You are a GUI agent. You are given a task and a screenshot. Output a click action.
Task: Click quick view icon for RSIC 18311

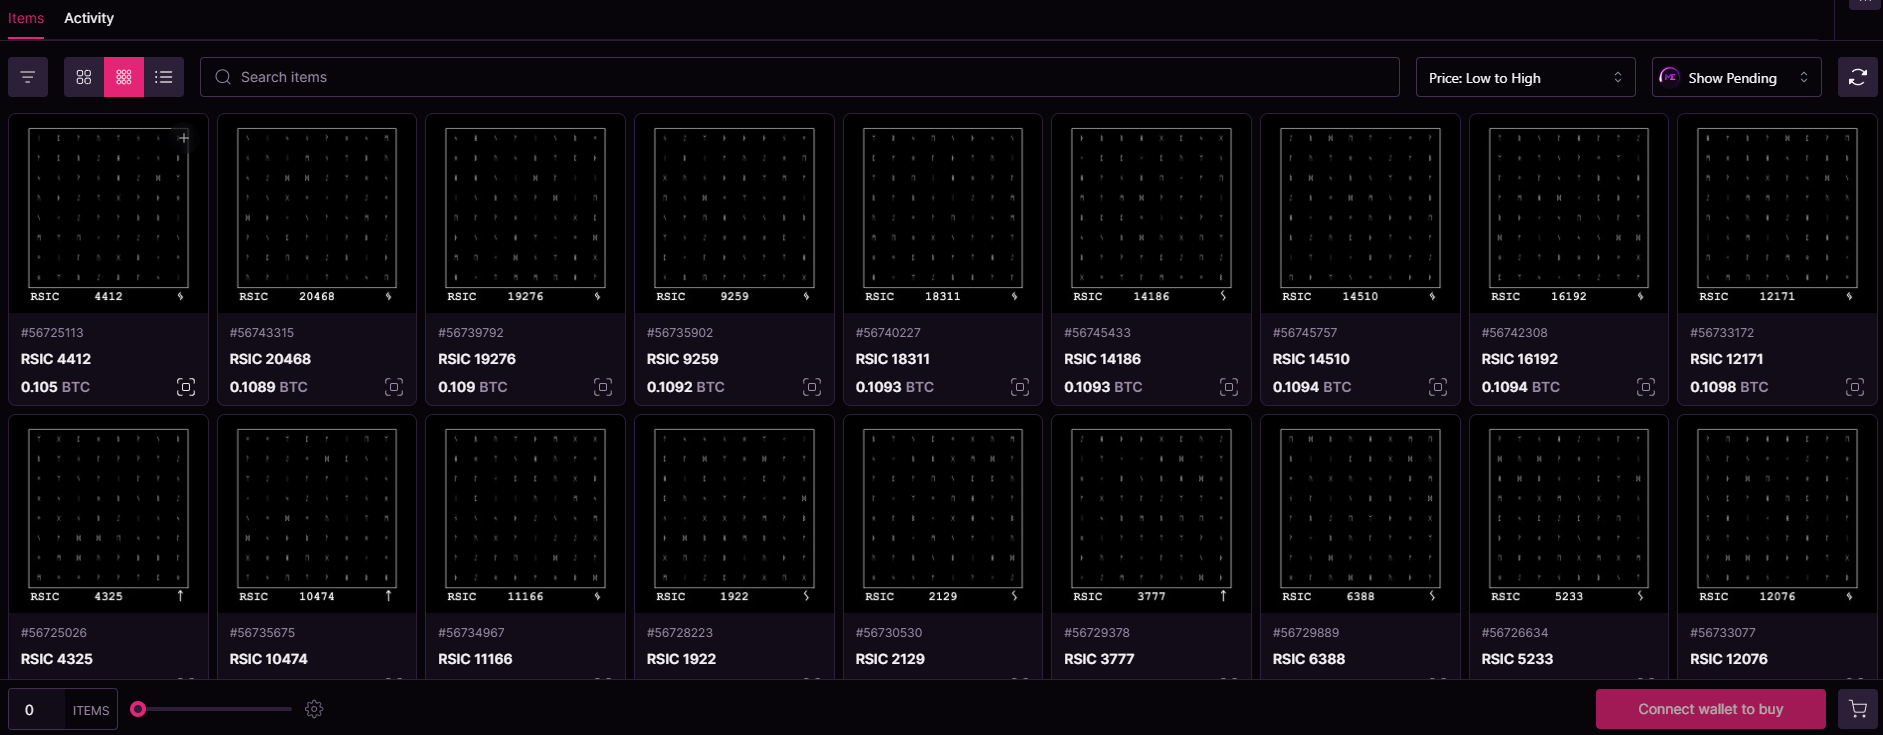[1020, 387]
